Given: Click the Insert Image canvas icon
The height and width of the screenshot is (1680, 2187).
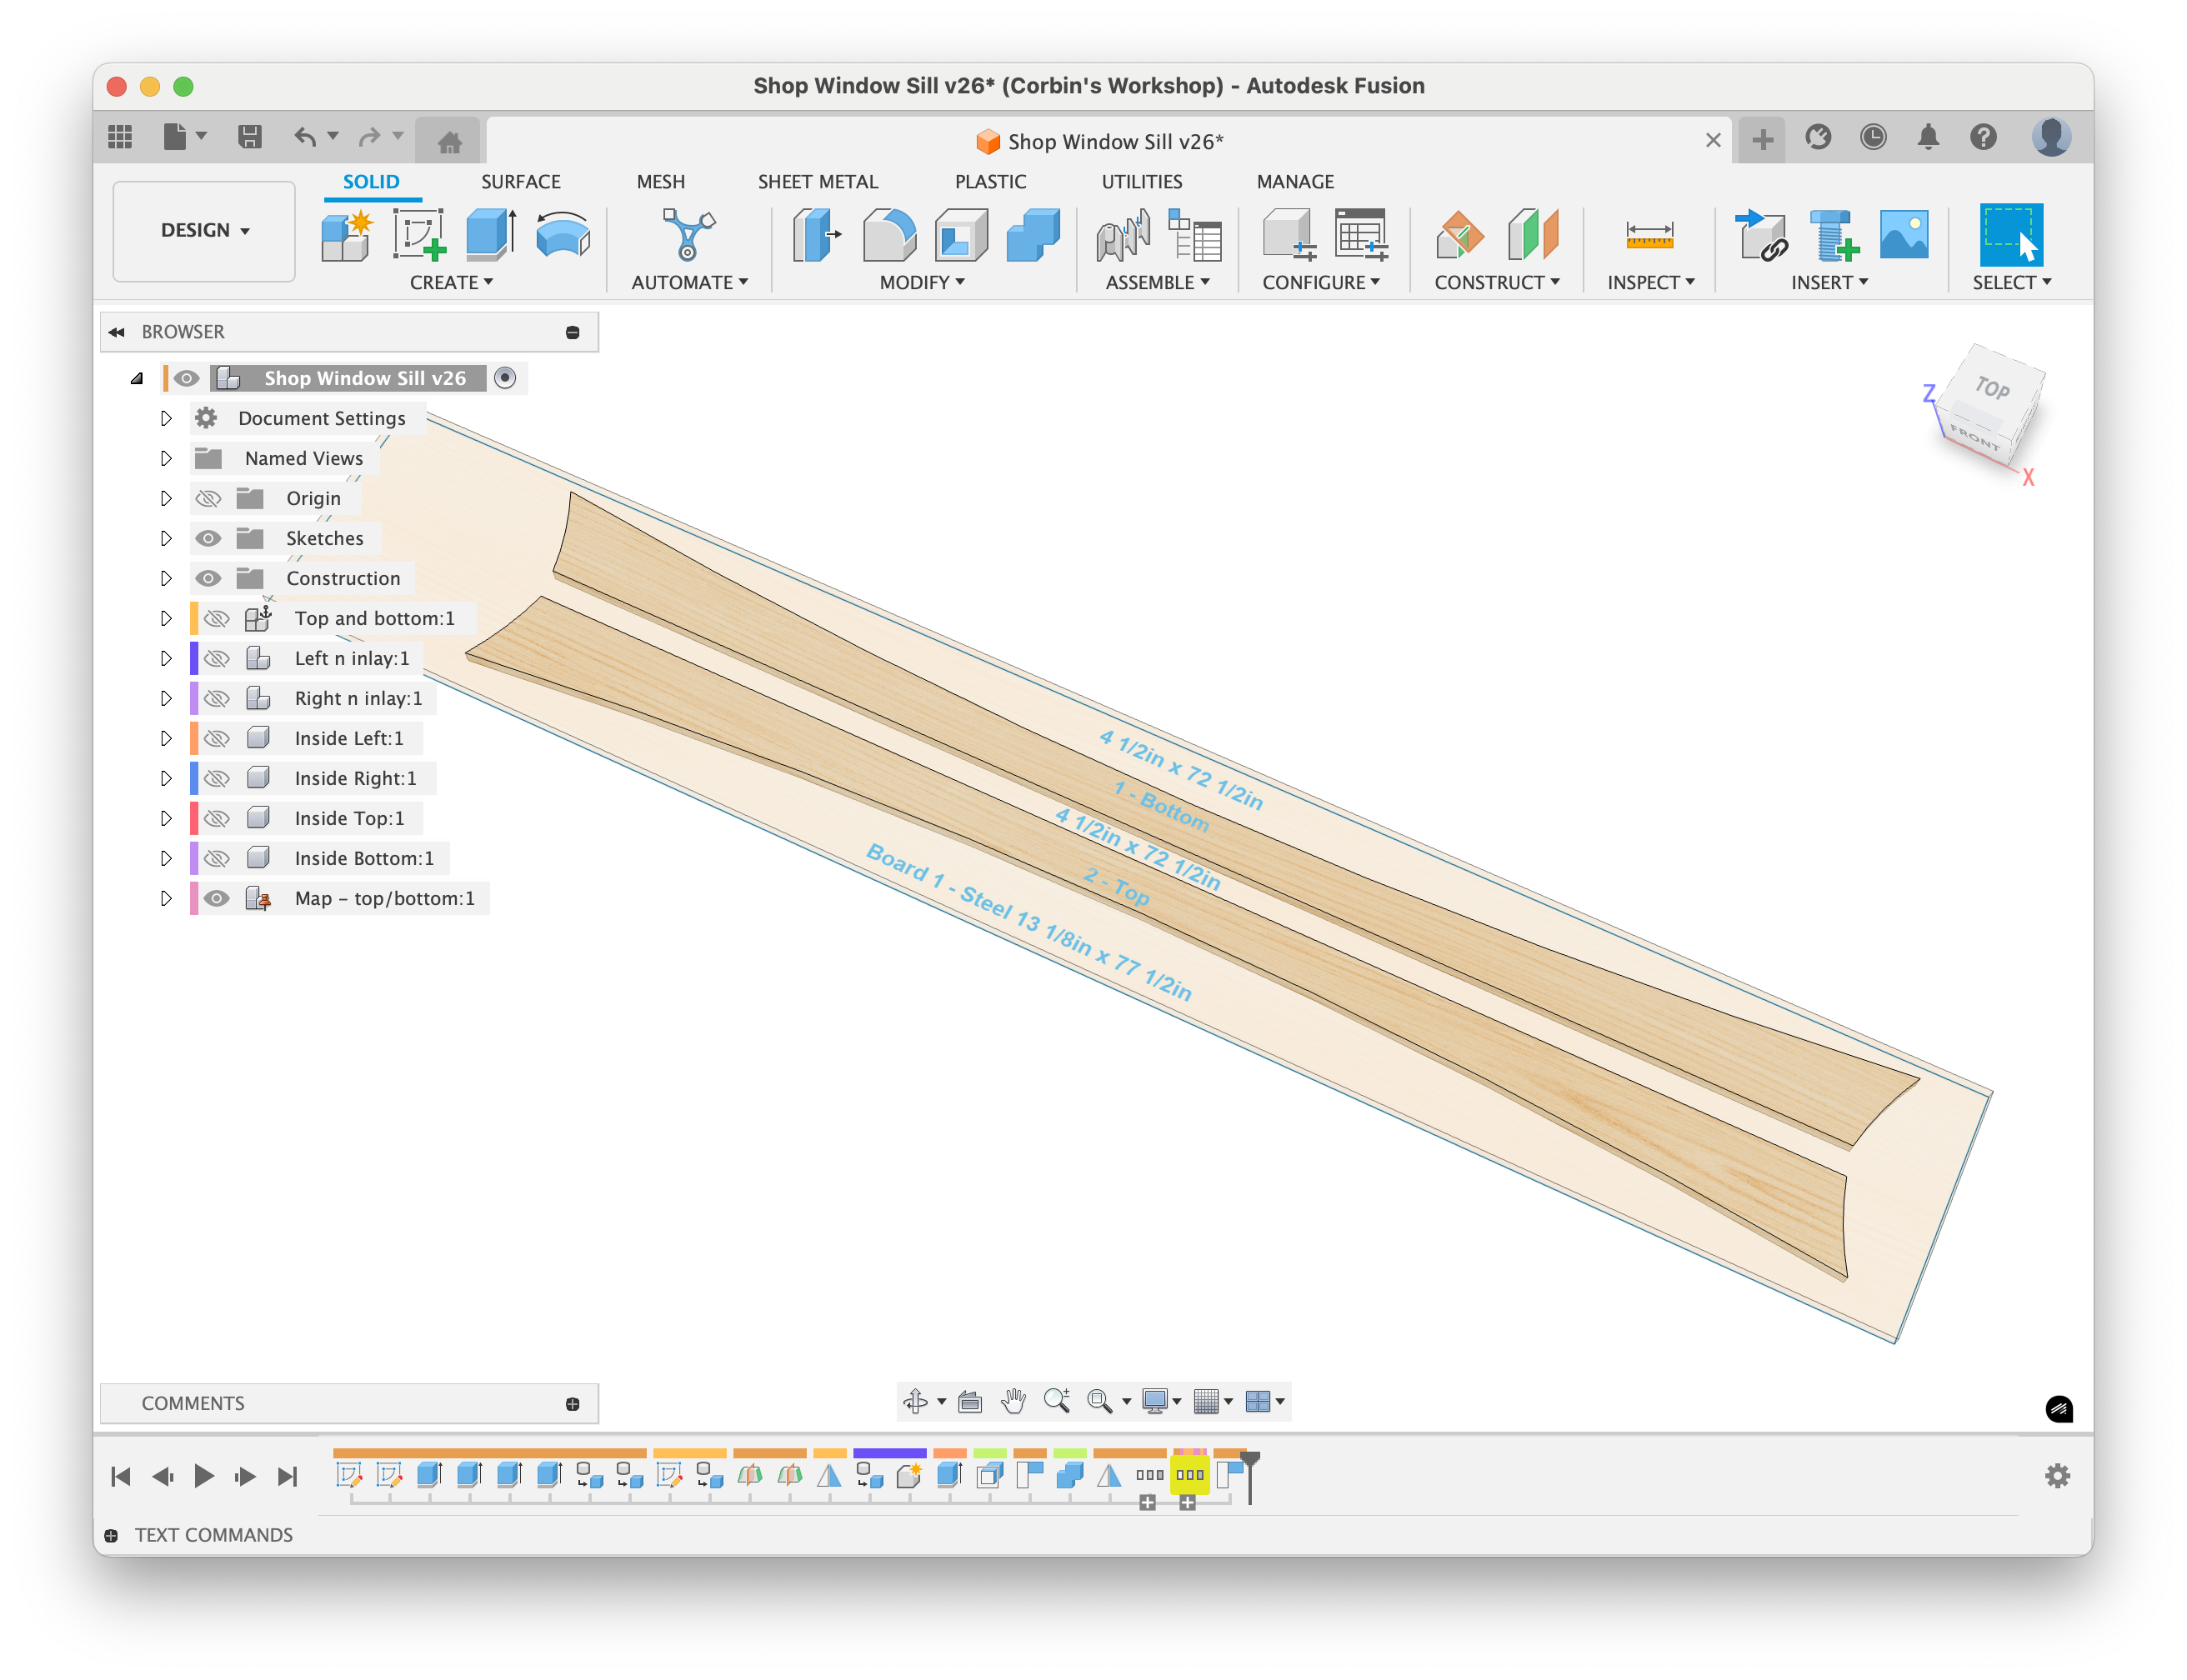Looking at the screenshot, I should click(1904, 236).
